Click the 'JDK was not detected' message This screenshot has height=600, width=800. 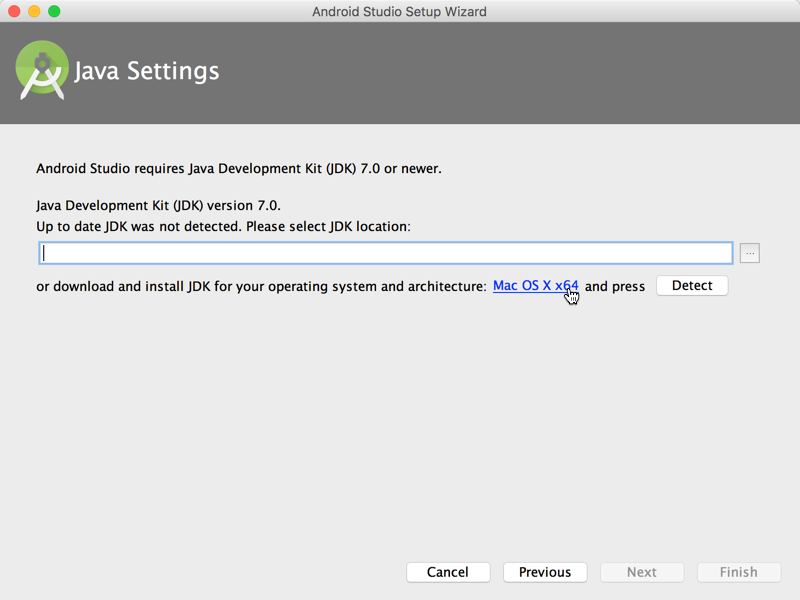pyautogui.click(x=223, y=227)
